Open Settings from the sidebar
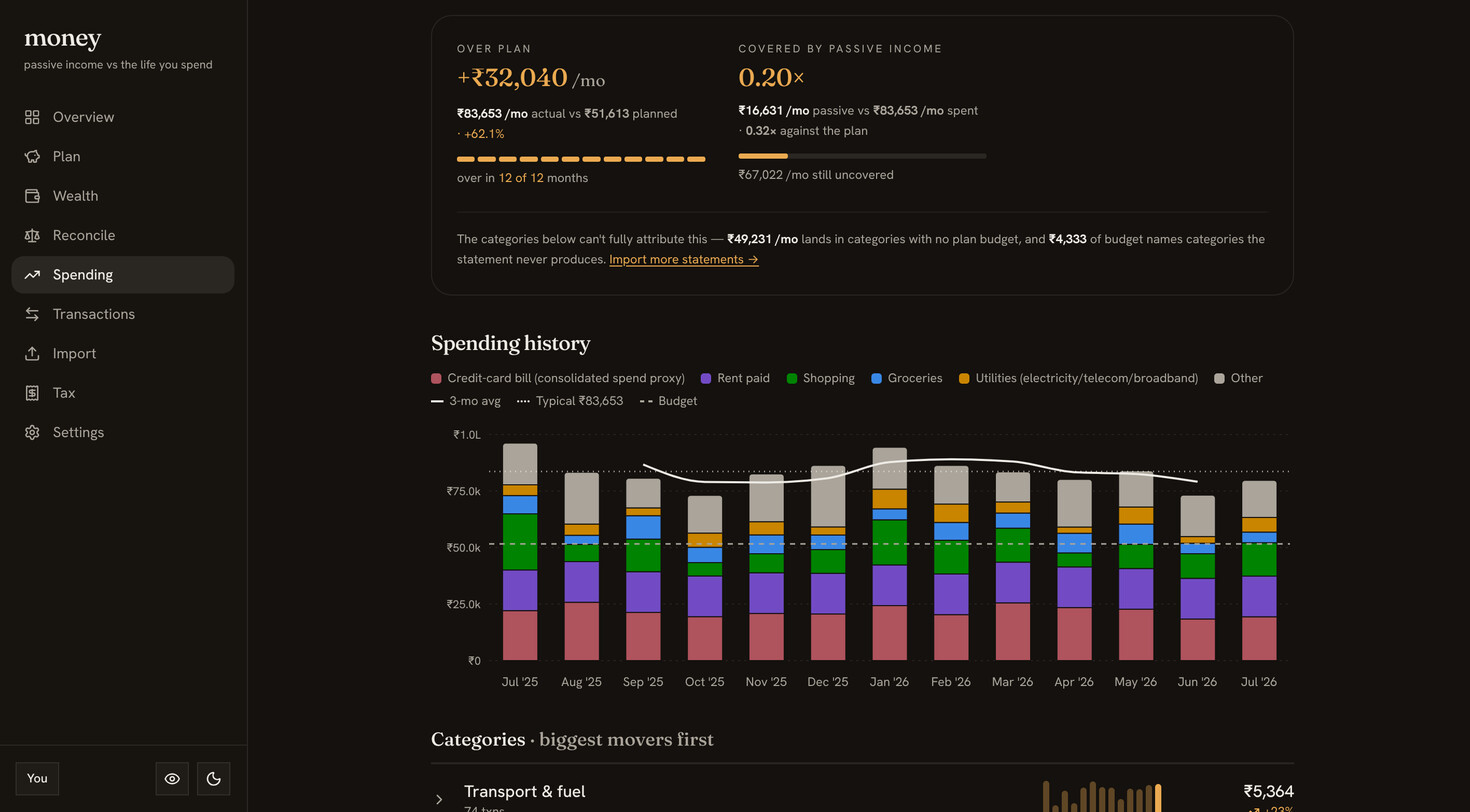 [x=123, y=433]
